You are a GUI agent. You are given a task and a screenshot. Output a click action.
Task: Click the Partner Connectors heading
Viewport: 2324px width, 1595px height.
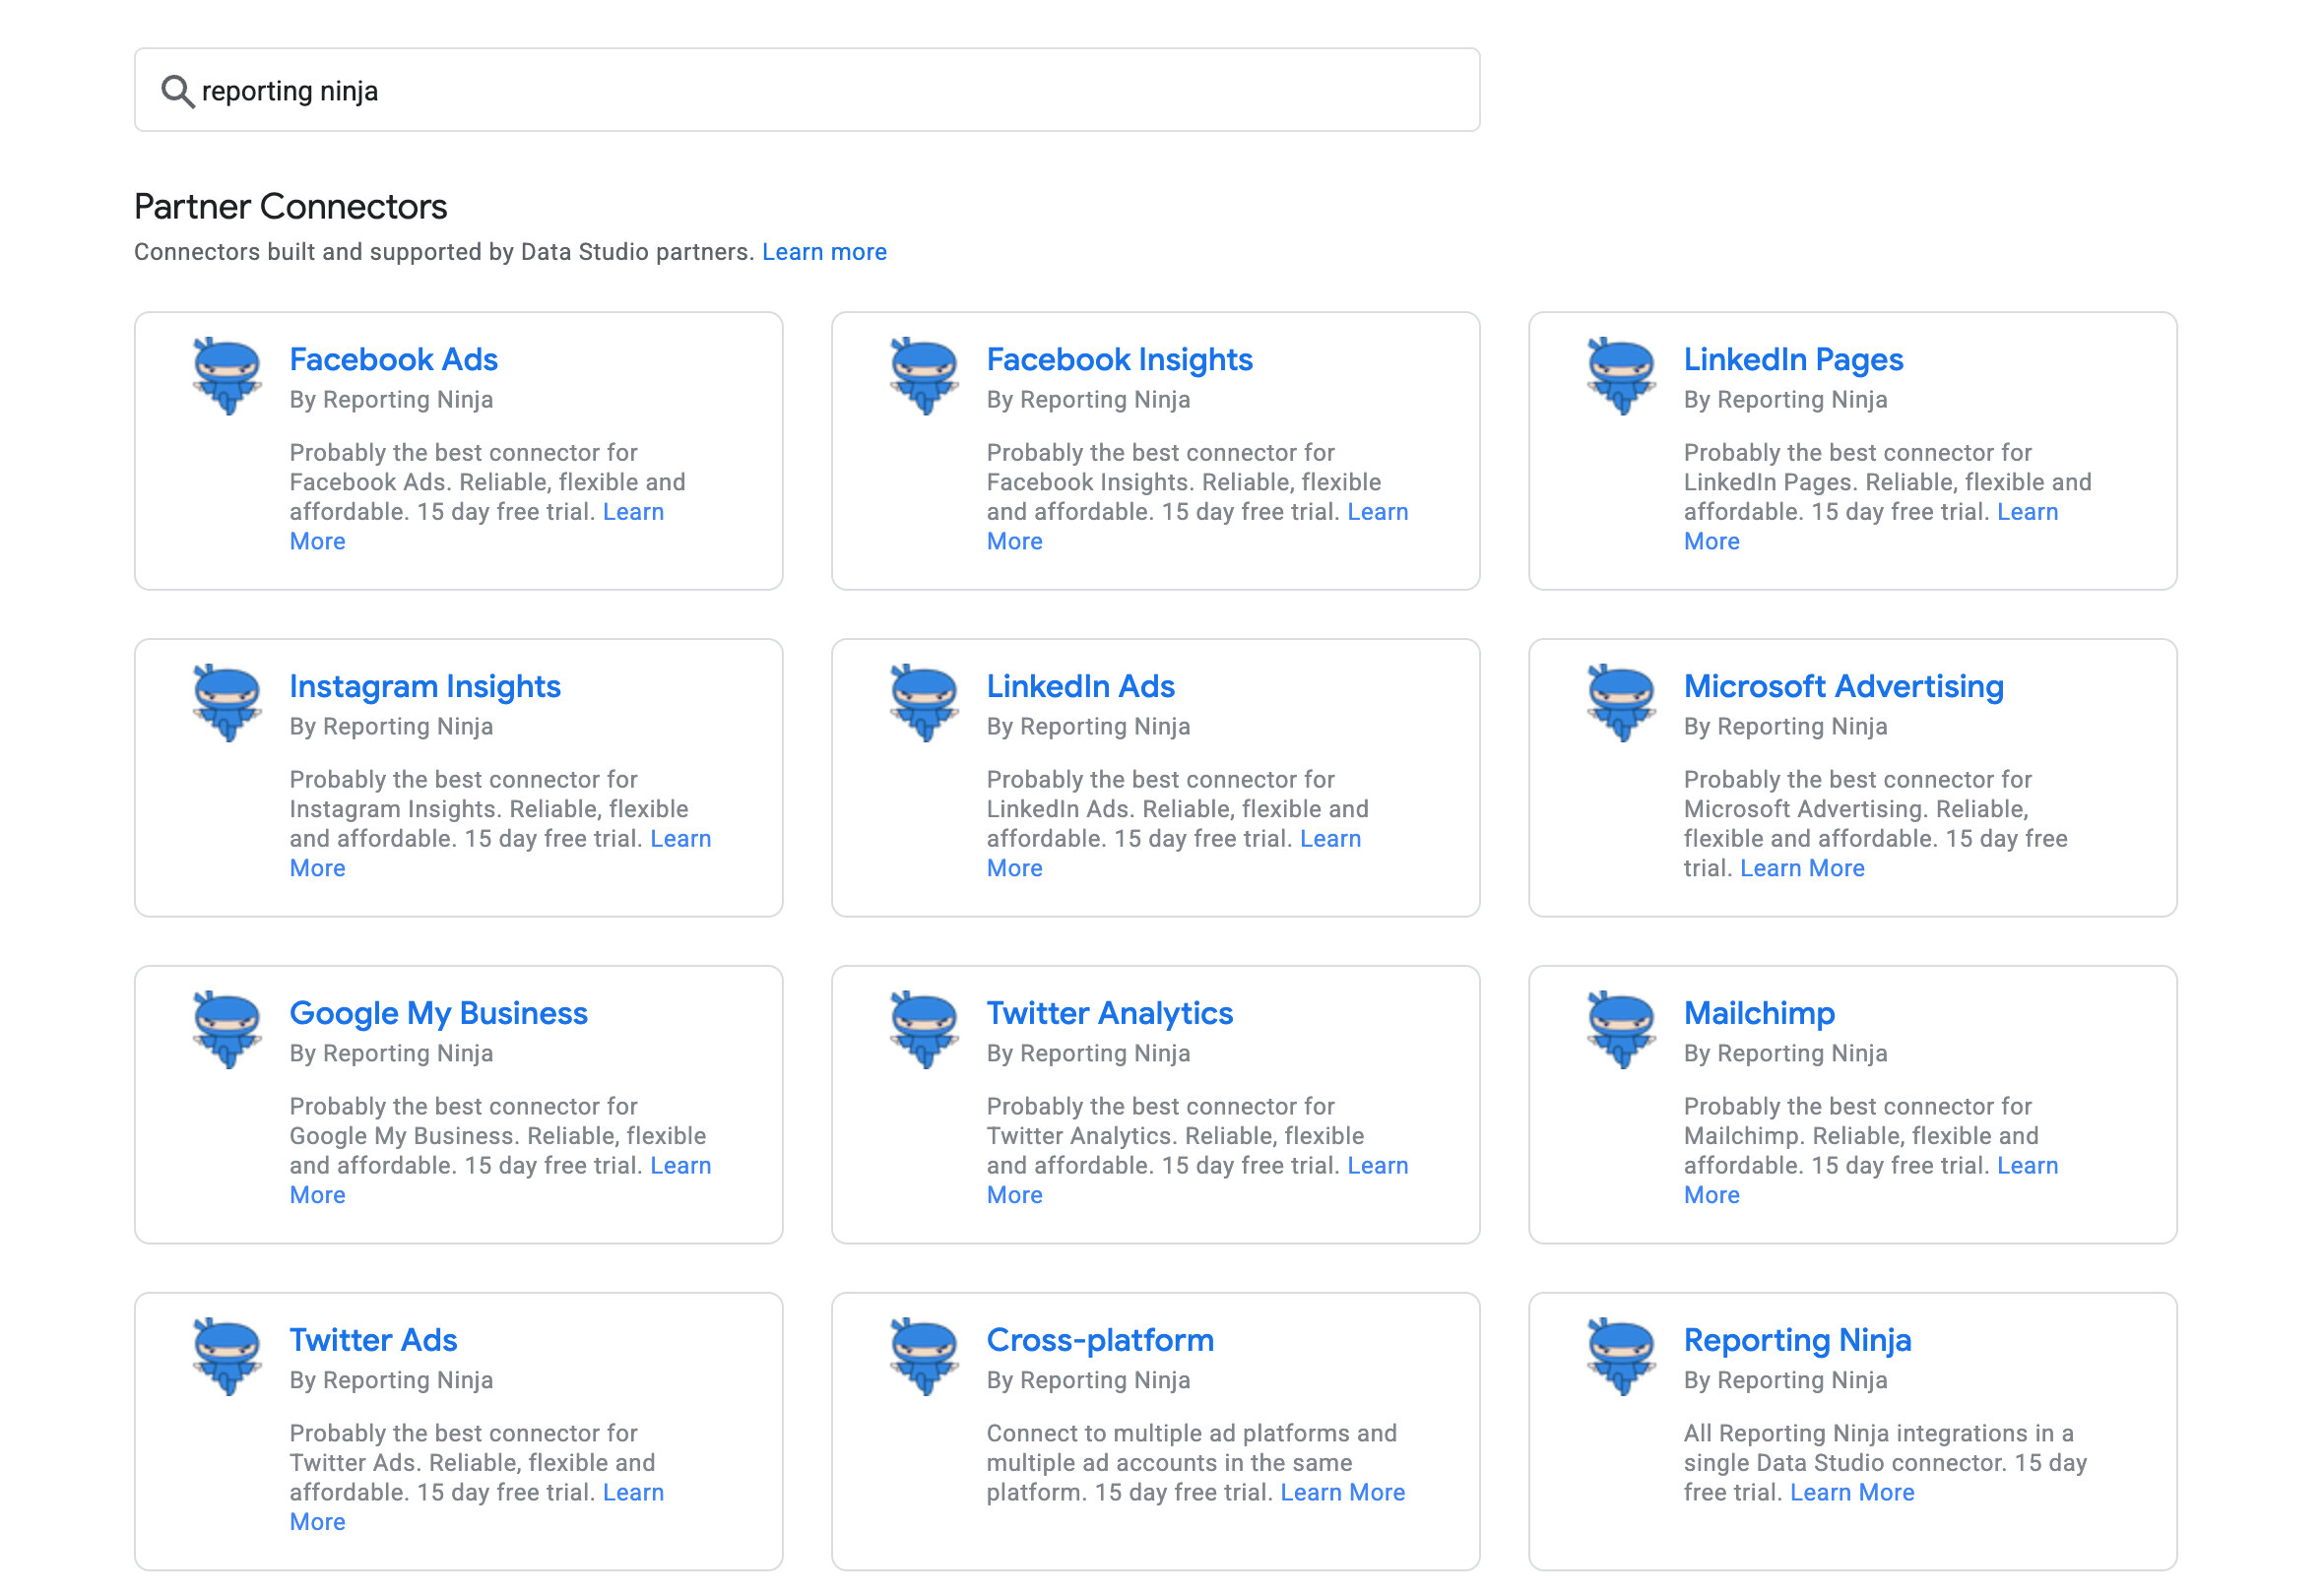pos(290,206)
